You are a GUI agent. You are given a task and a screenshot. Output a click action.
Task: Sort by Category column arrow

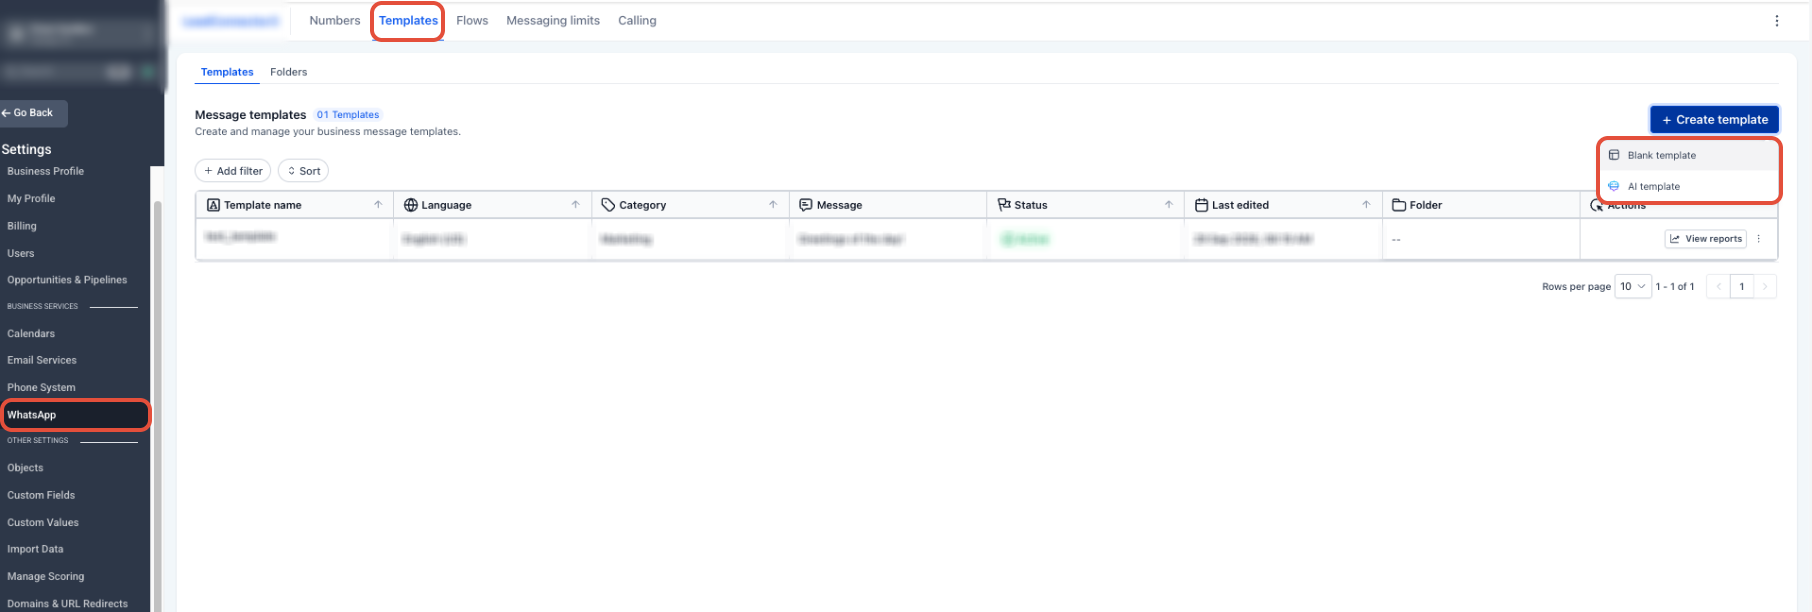point(773,205)
